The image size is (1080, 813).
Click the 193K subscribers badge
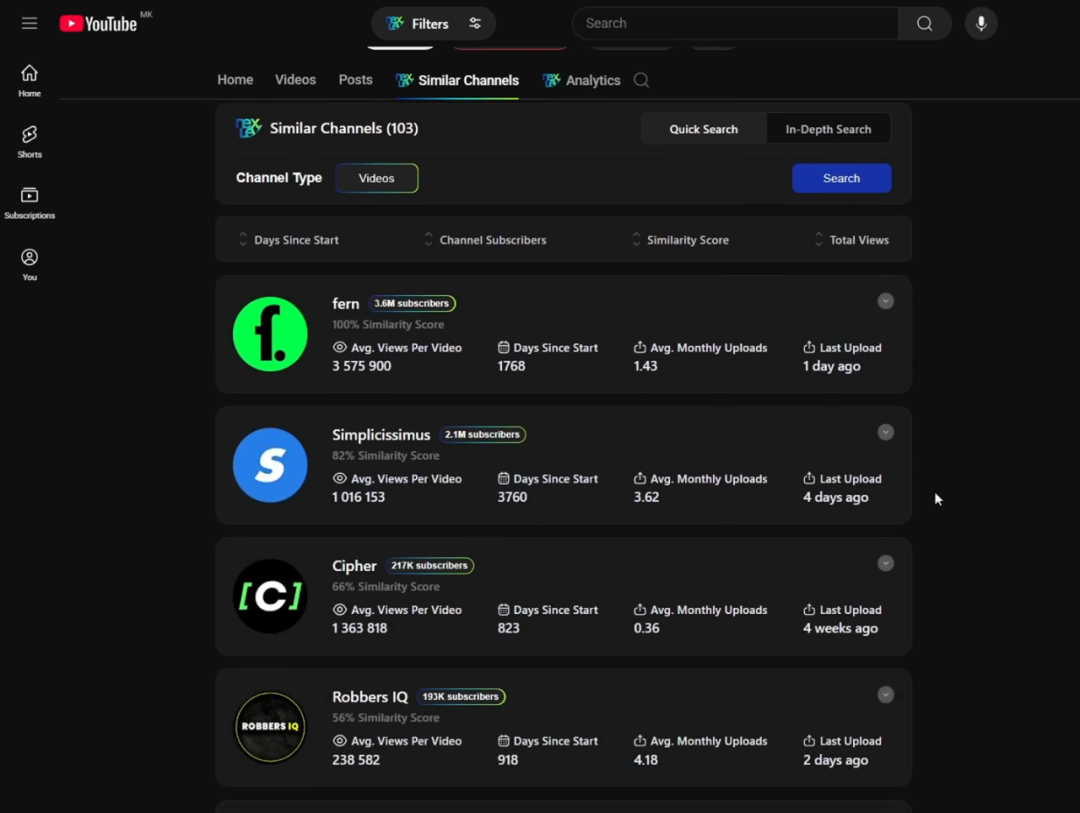460,697
